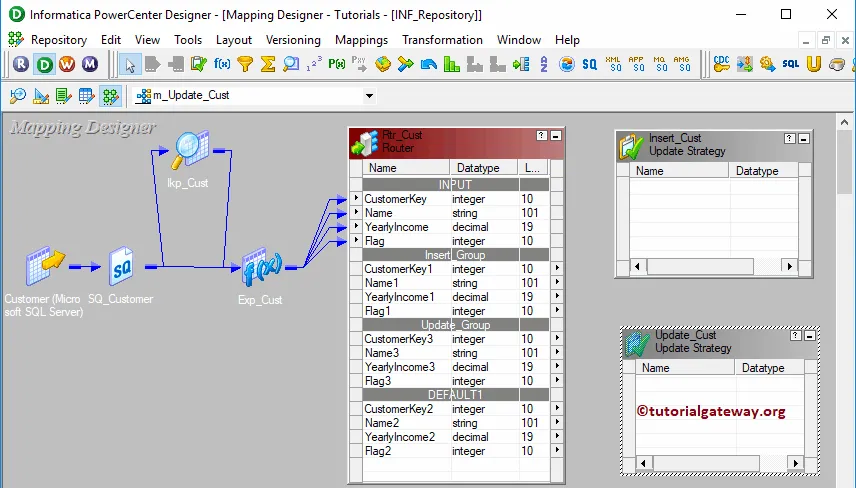Viewport: 856px width, 488px height.
Task: Open the Repository Manager (R) tool
Action: coord(21,64)
